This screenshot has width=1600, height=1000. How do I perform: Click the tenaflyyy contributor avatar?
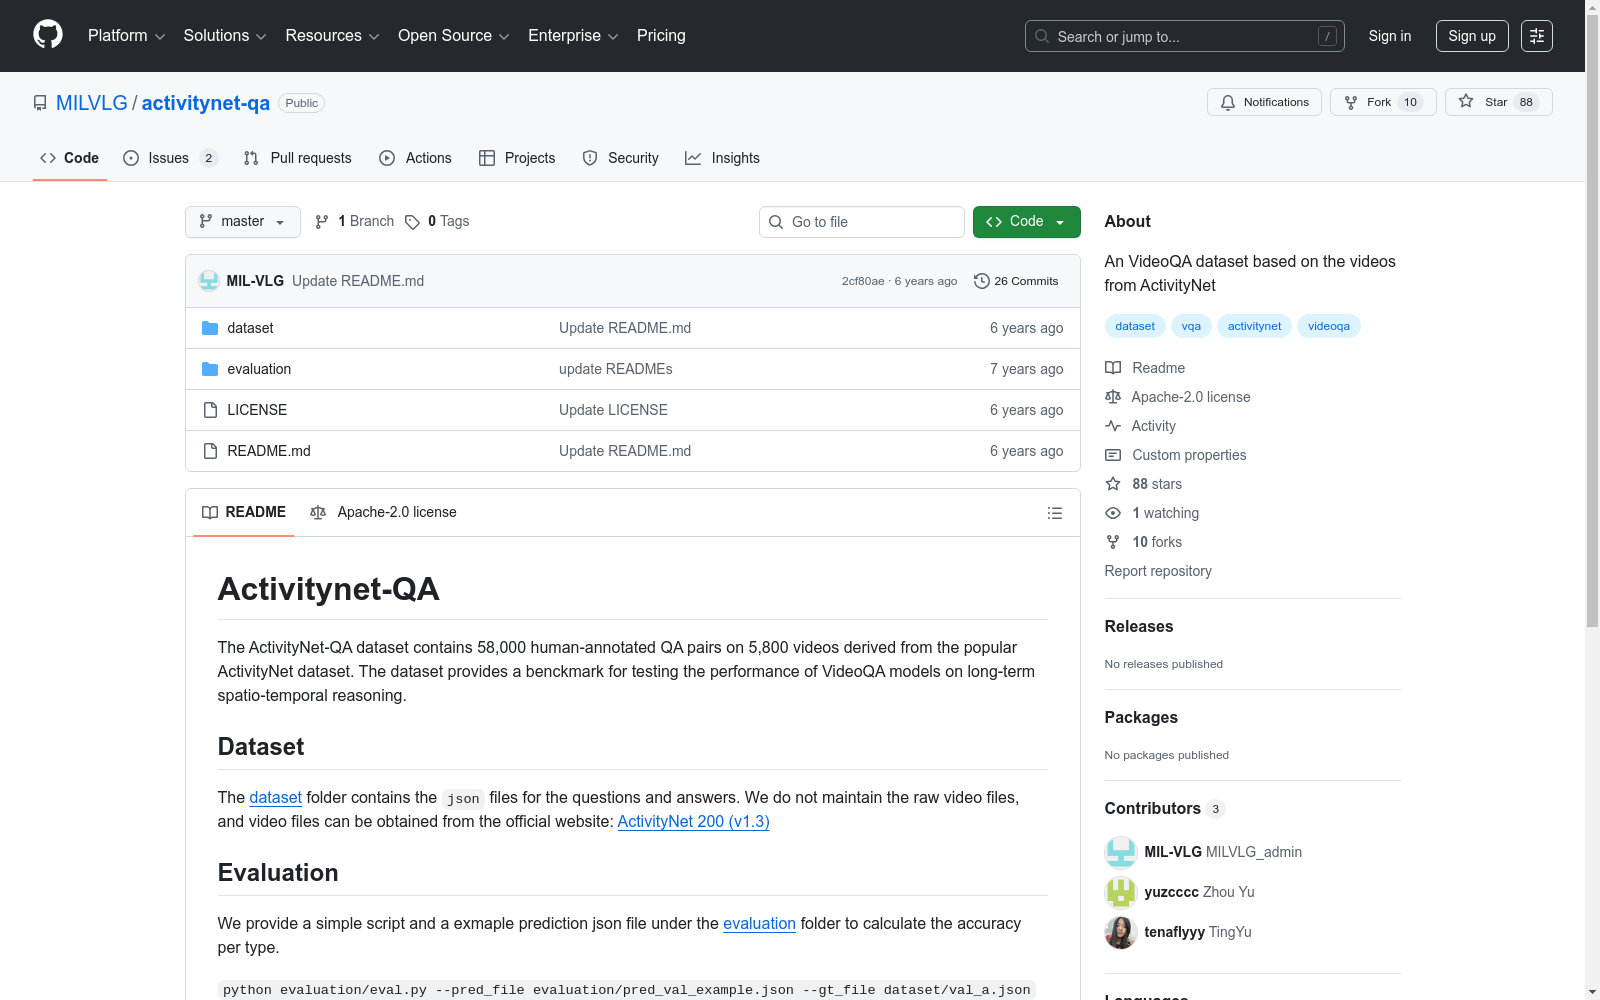point(1120,932)
